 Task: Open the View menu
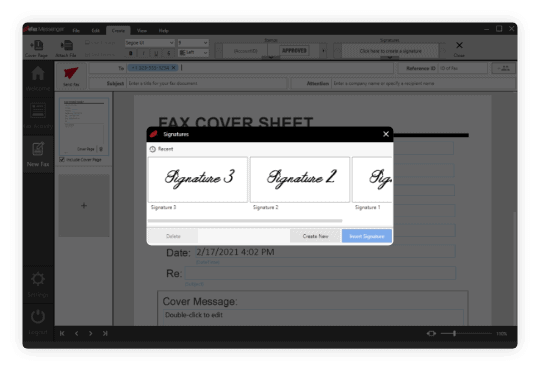(142, 31)
